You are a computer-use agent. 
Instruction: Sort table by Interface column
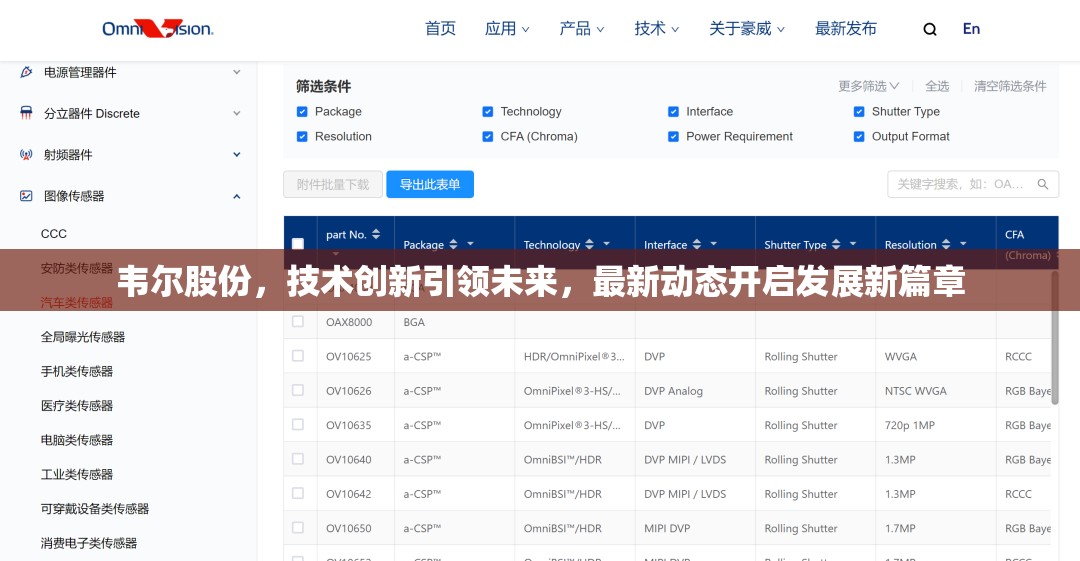(696, 244)
